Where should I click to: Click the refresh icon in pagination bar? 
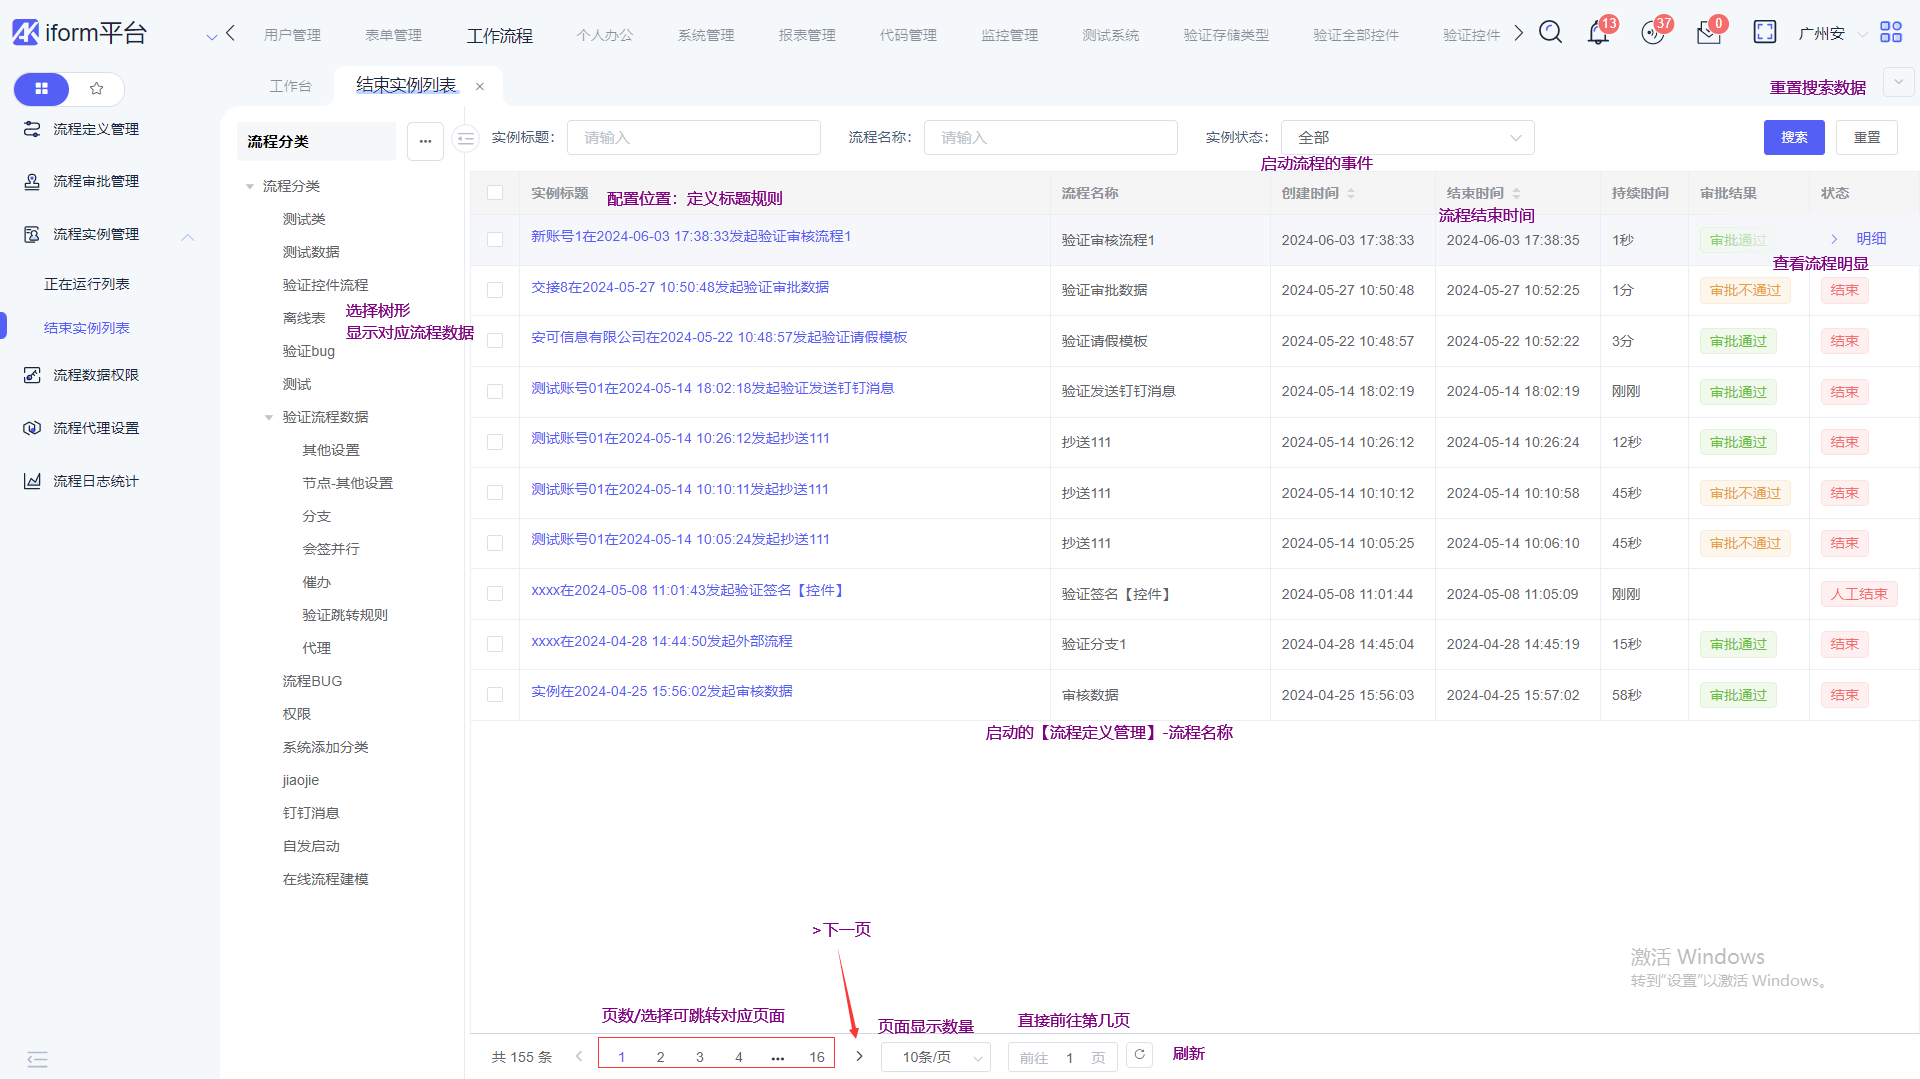tap(1139, 1055)
